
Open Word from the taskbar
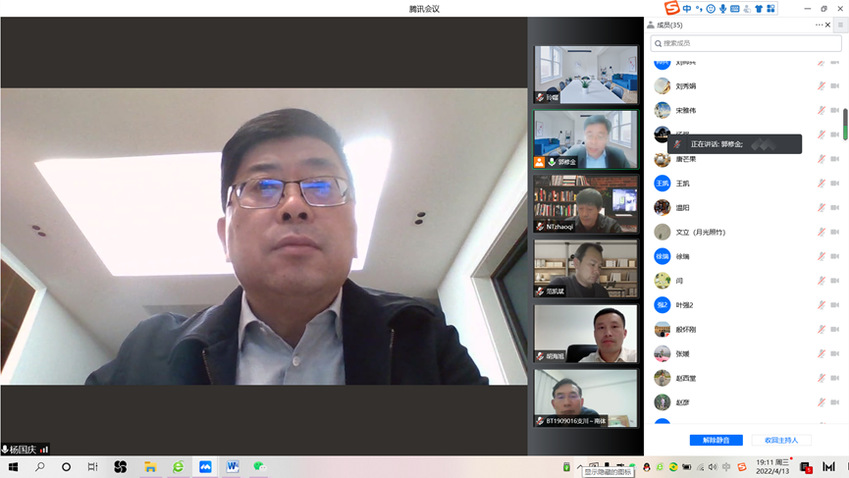tap(233, 467)
